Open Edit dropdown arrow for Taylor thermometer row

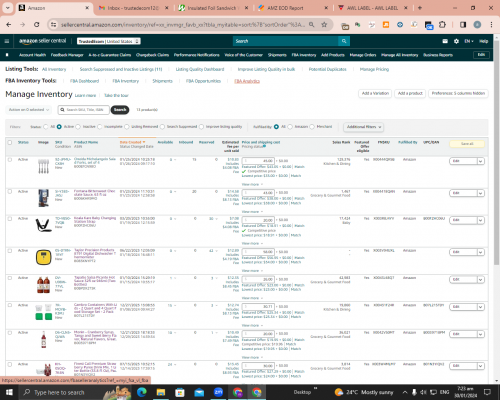480,252
